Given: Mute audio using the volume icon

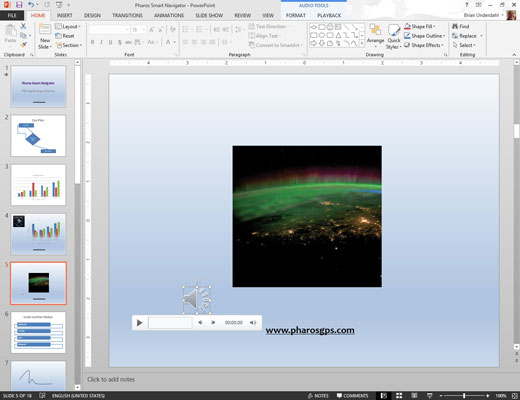Looking at the screenshot, I should 253,323.
